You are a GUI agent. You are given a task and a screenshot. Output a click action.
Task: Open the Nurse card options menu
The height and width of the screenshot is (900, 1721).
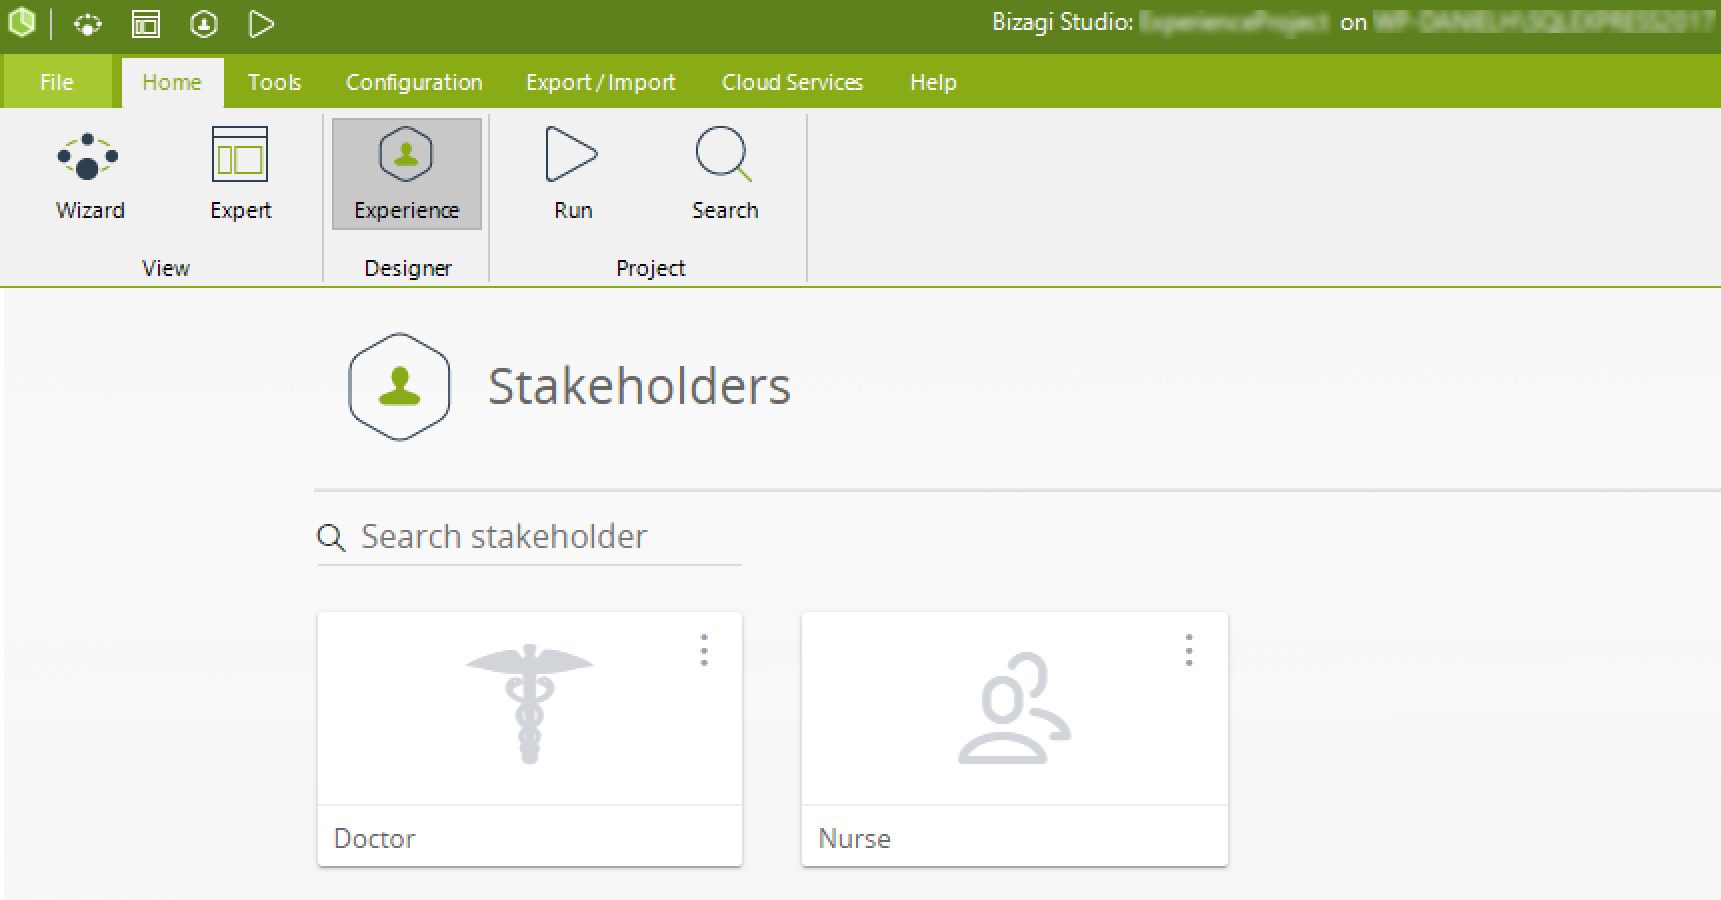(1189, 650)
